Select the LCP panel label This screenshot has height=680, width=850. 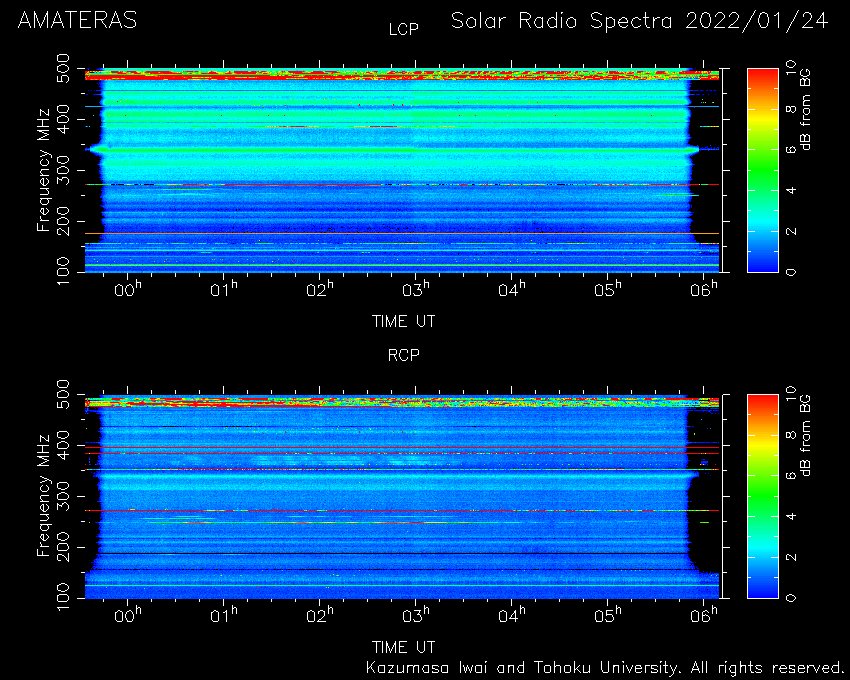point(403,29)
